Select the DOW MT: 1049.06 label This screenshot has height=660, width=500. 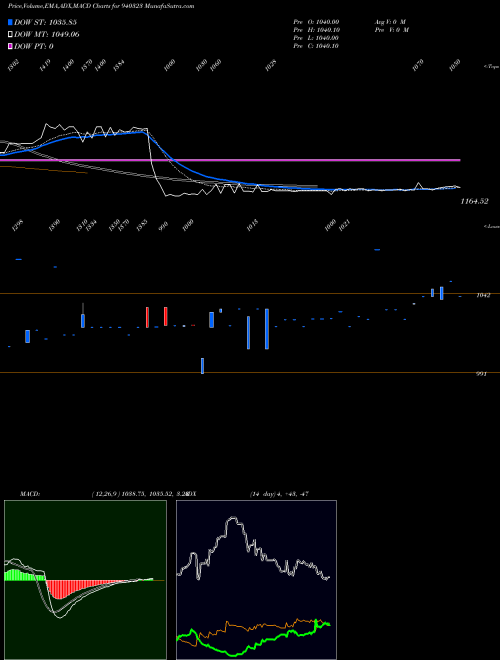(x=47, y=34)
